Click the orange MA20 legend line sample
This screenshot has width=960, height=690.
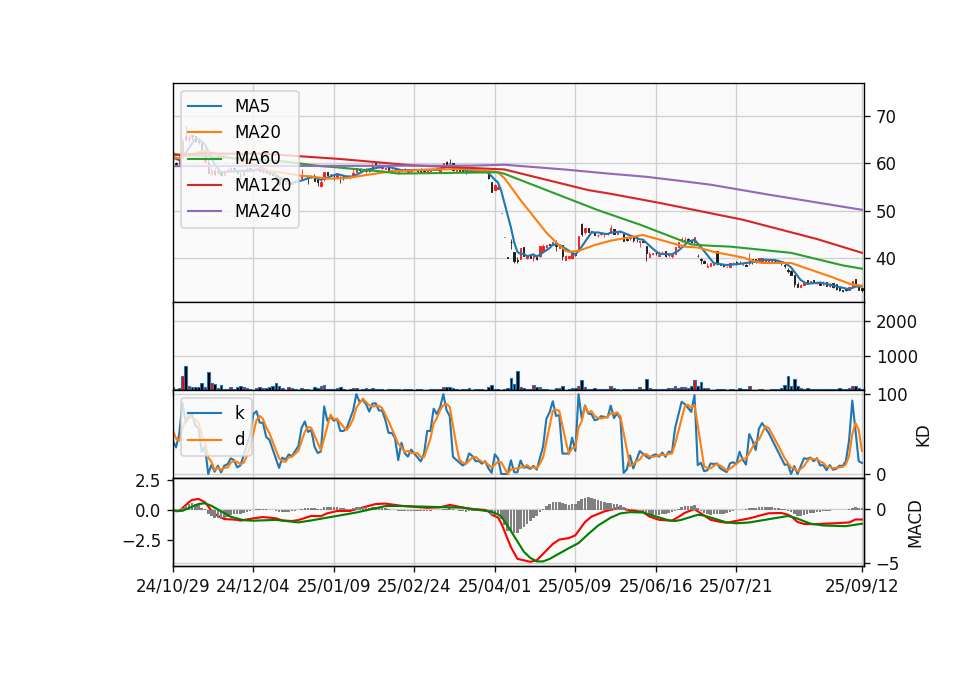coord(204,132)
